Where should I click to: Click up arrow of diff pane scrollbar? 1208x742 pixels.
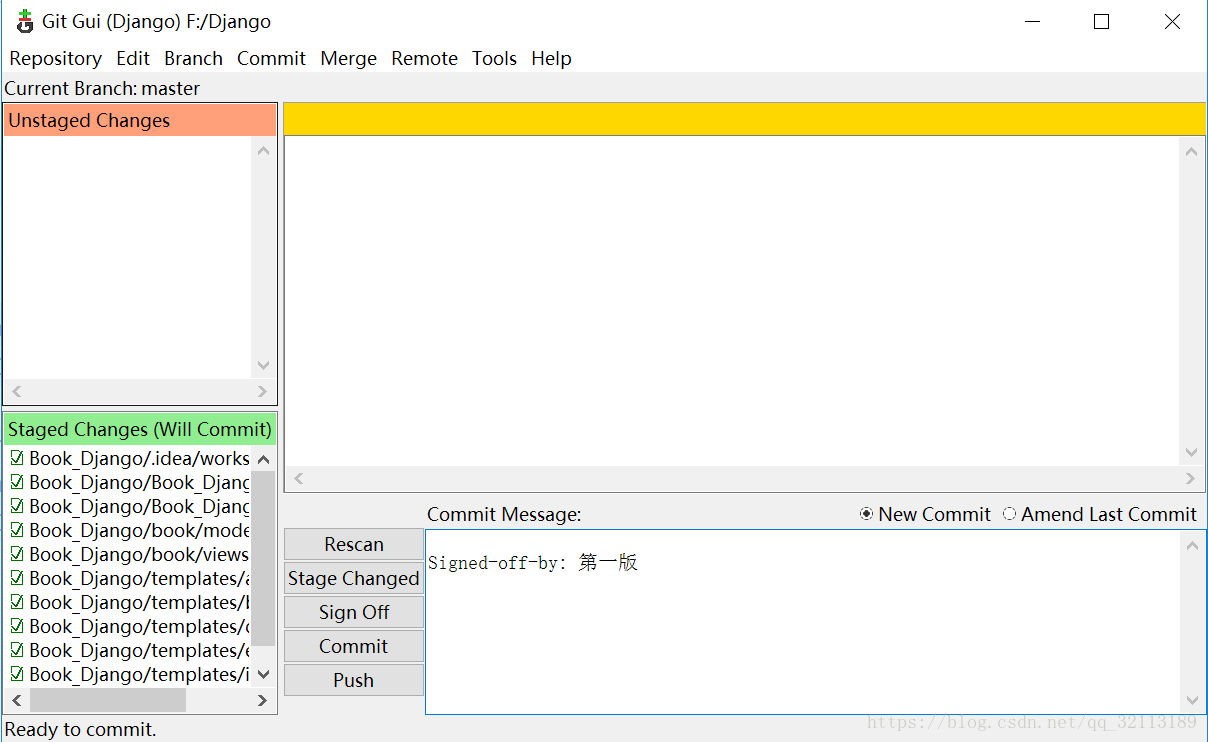click(1191, 151)
